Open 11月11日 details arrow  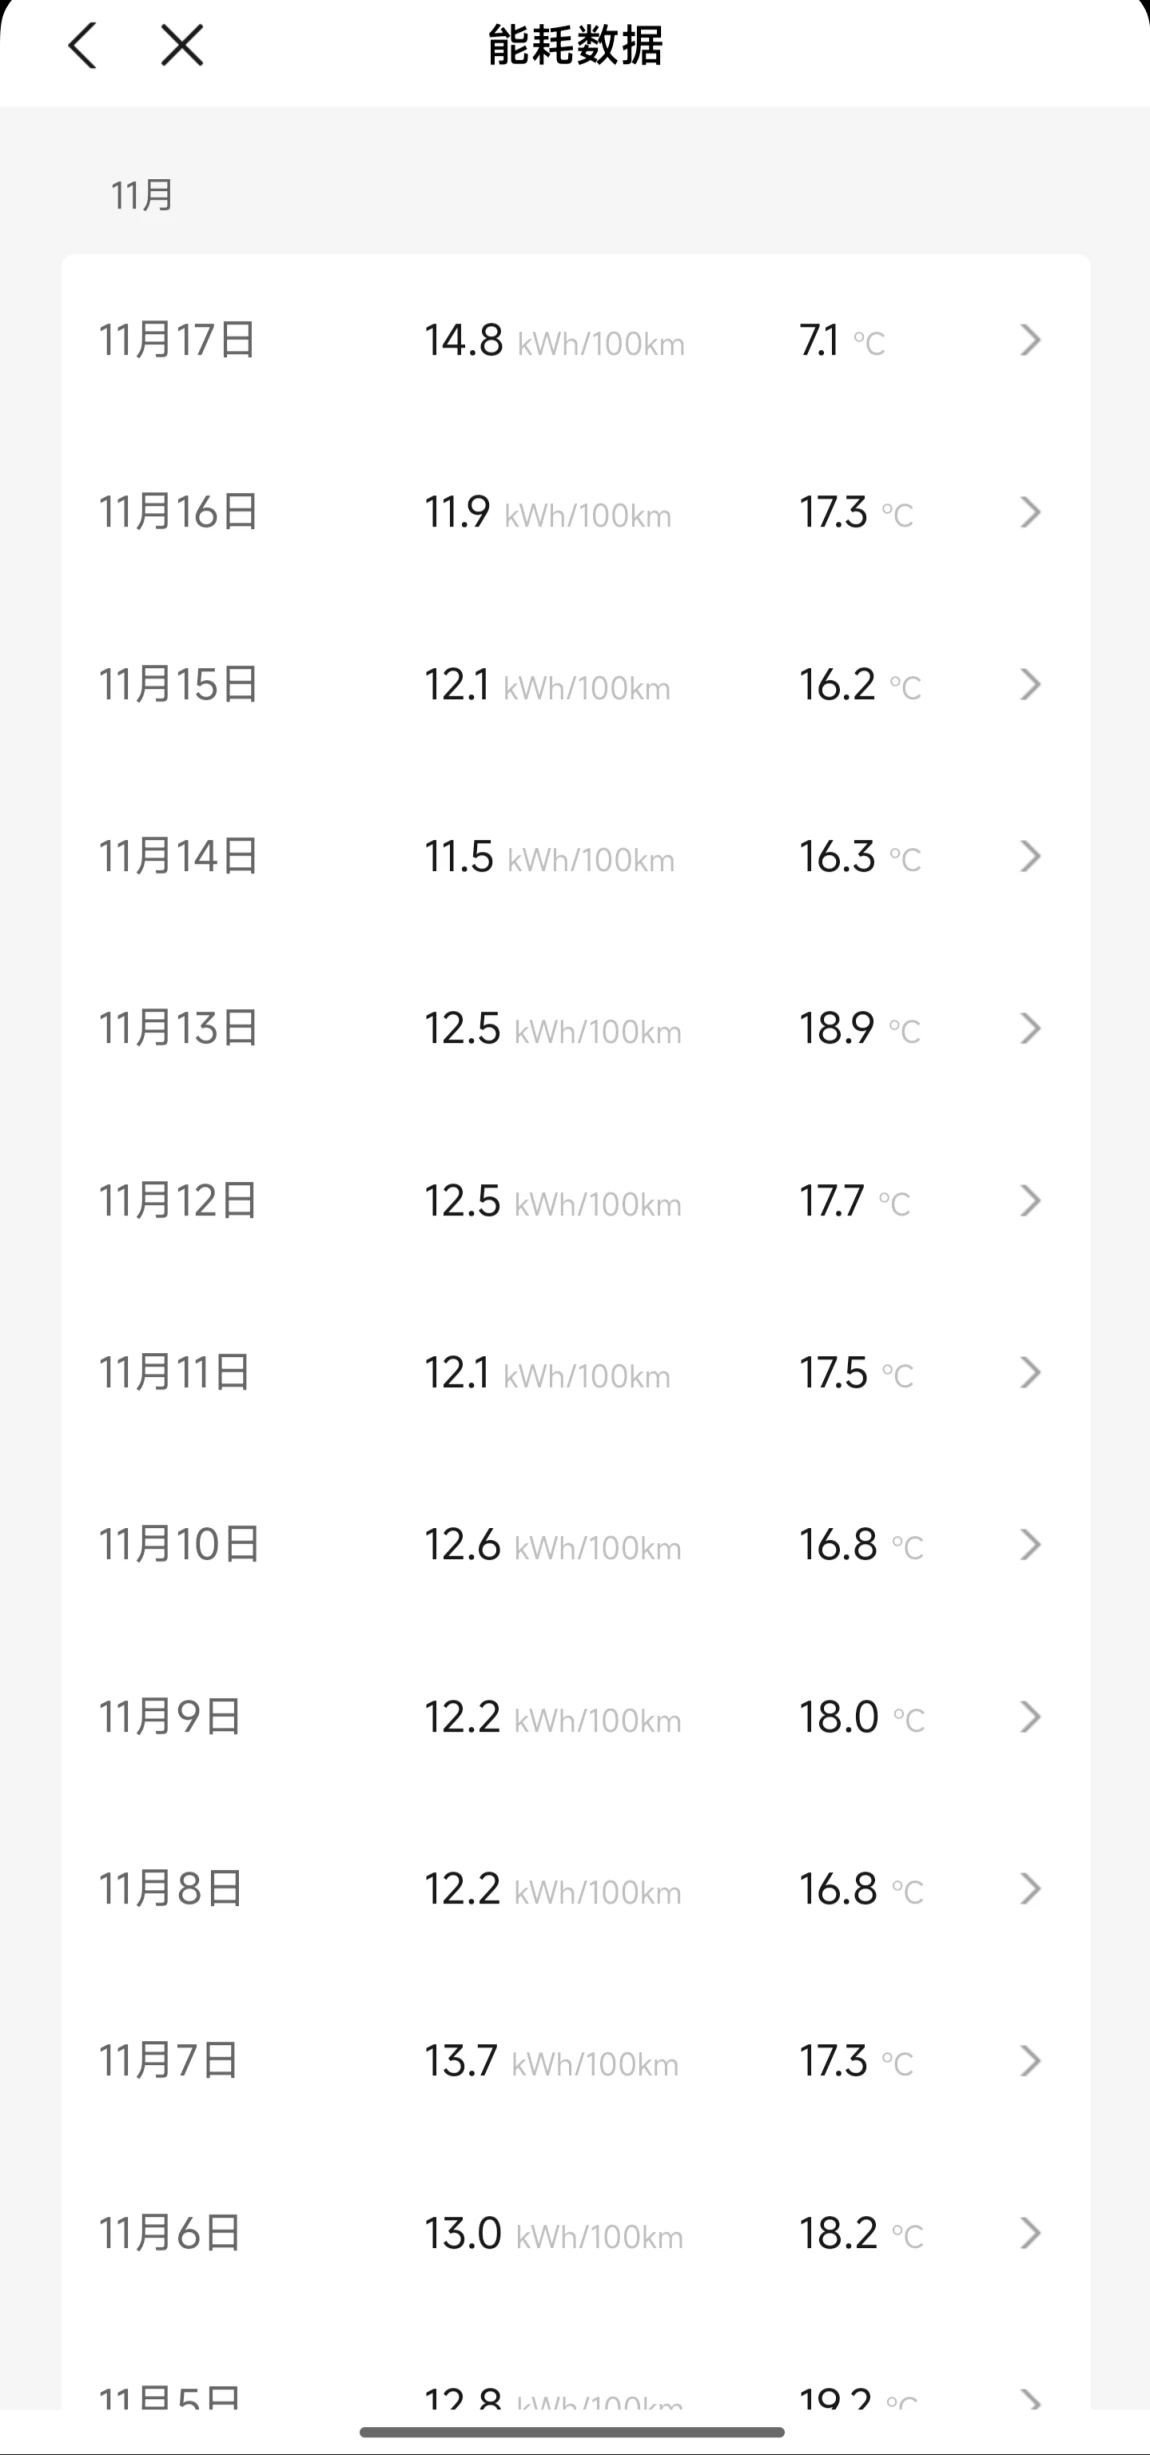tap(1030, 1373)
